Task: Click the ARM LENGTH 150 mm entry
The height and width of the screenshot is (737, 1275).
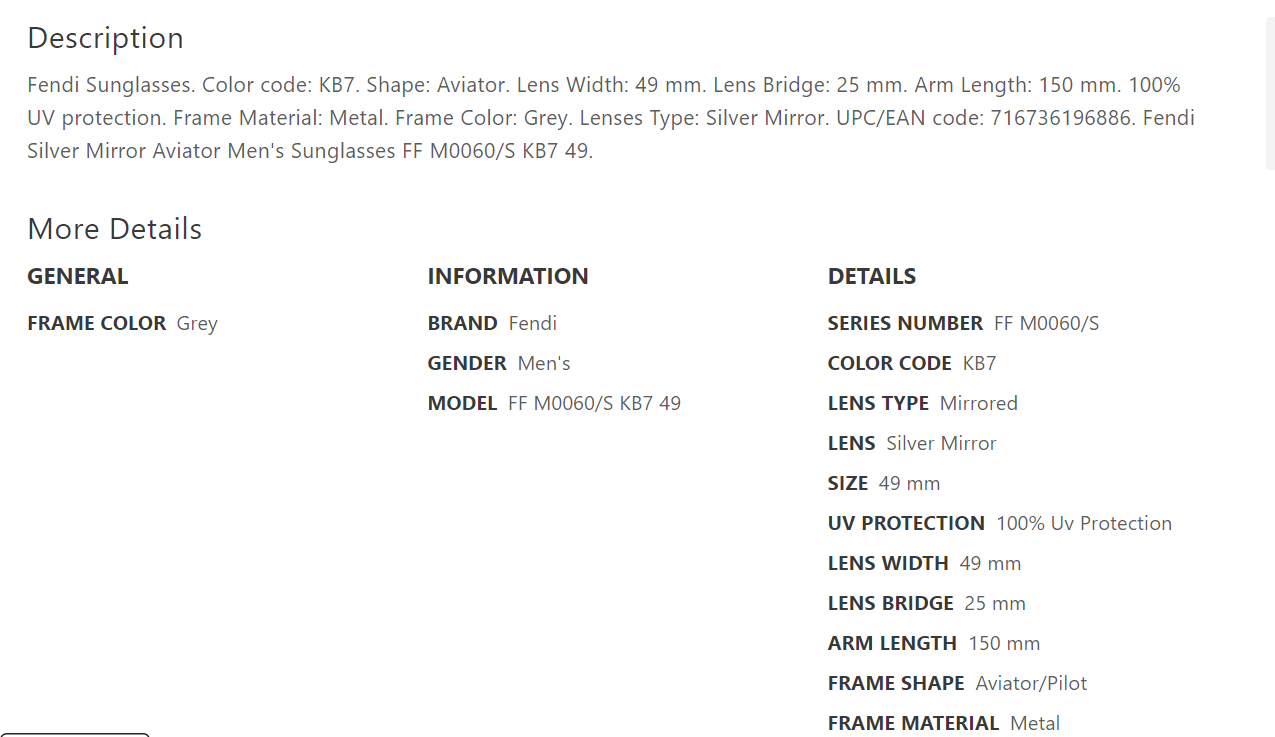Action: point(934,643)
